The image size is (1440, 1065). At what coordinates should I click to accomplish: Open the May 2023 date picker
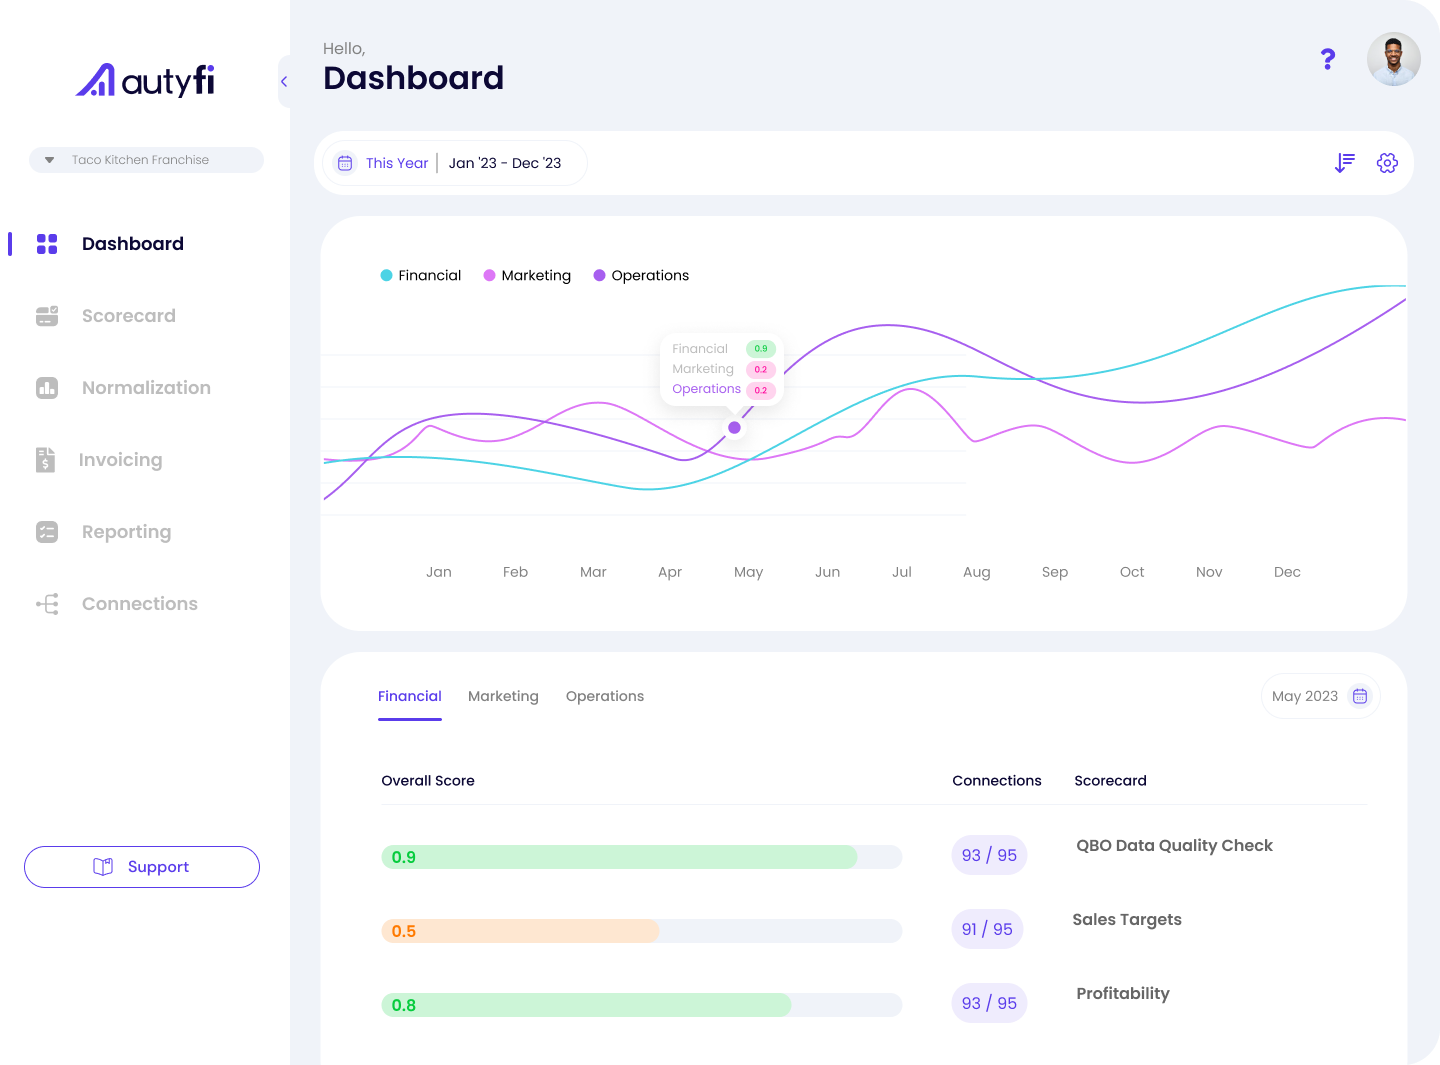pos(1320,696)
